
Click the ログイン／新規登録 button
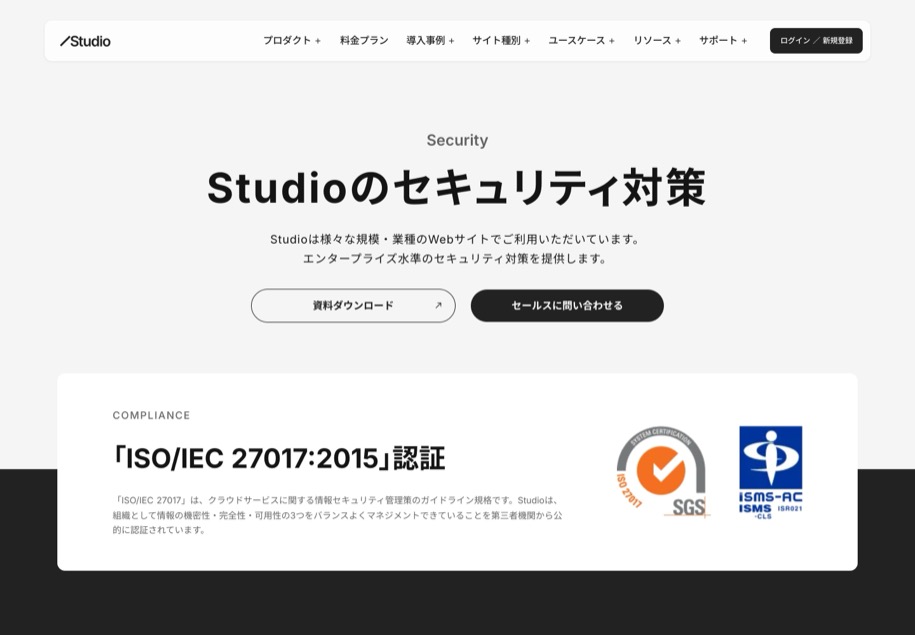[816, 41]
